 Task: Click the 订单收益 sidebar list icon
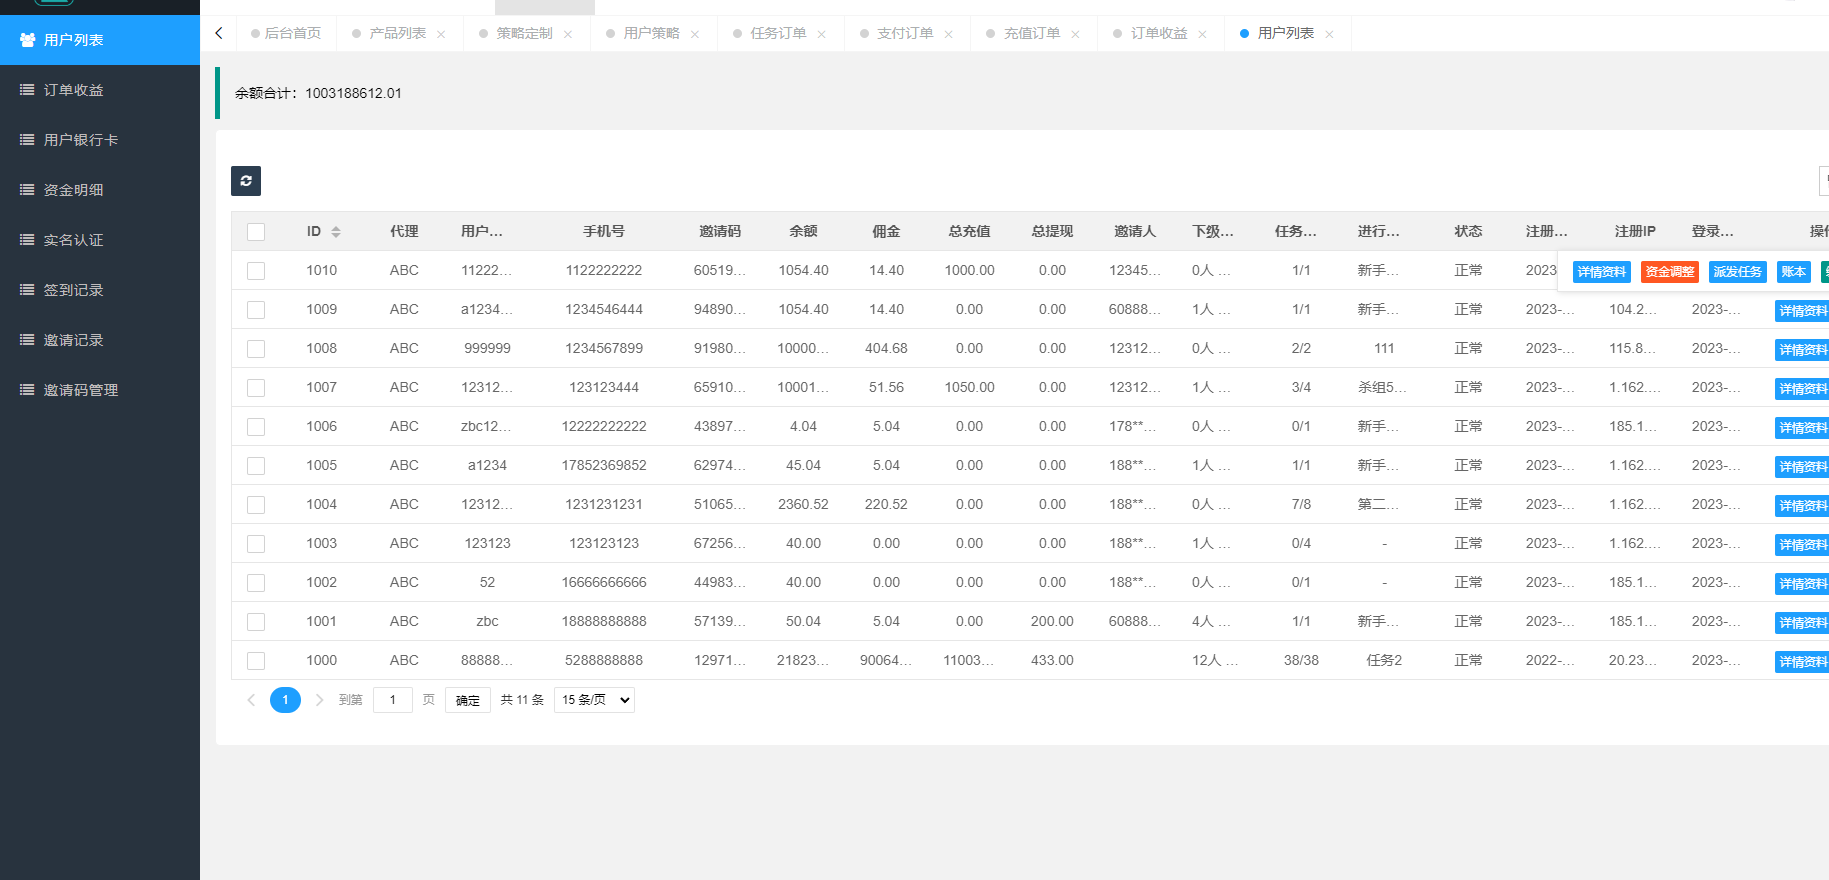[x=27, y=90]
